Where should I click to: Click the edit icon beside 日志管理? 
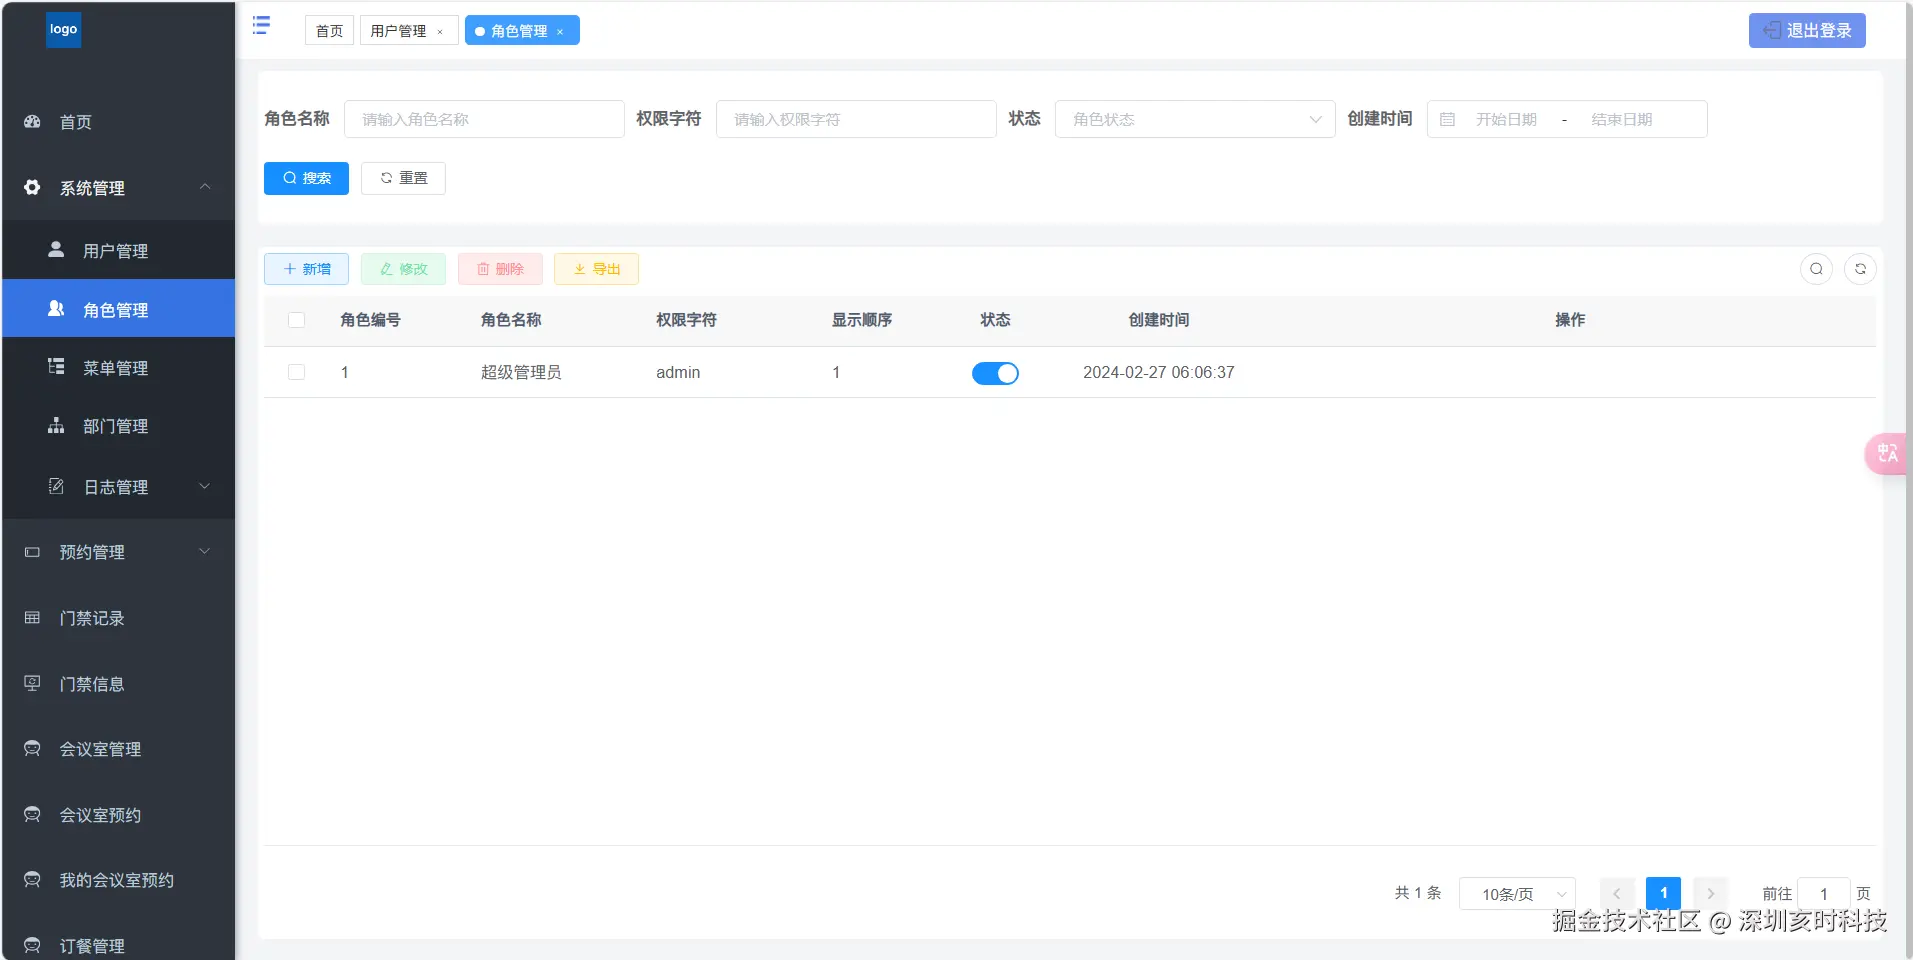click(x=56, y=486)
